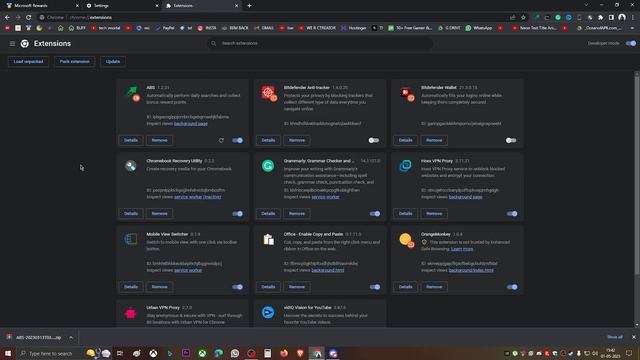Click Pack extension button
This screenshot has width=640, height=360.
tap(74, 62)
